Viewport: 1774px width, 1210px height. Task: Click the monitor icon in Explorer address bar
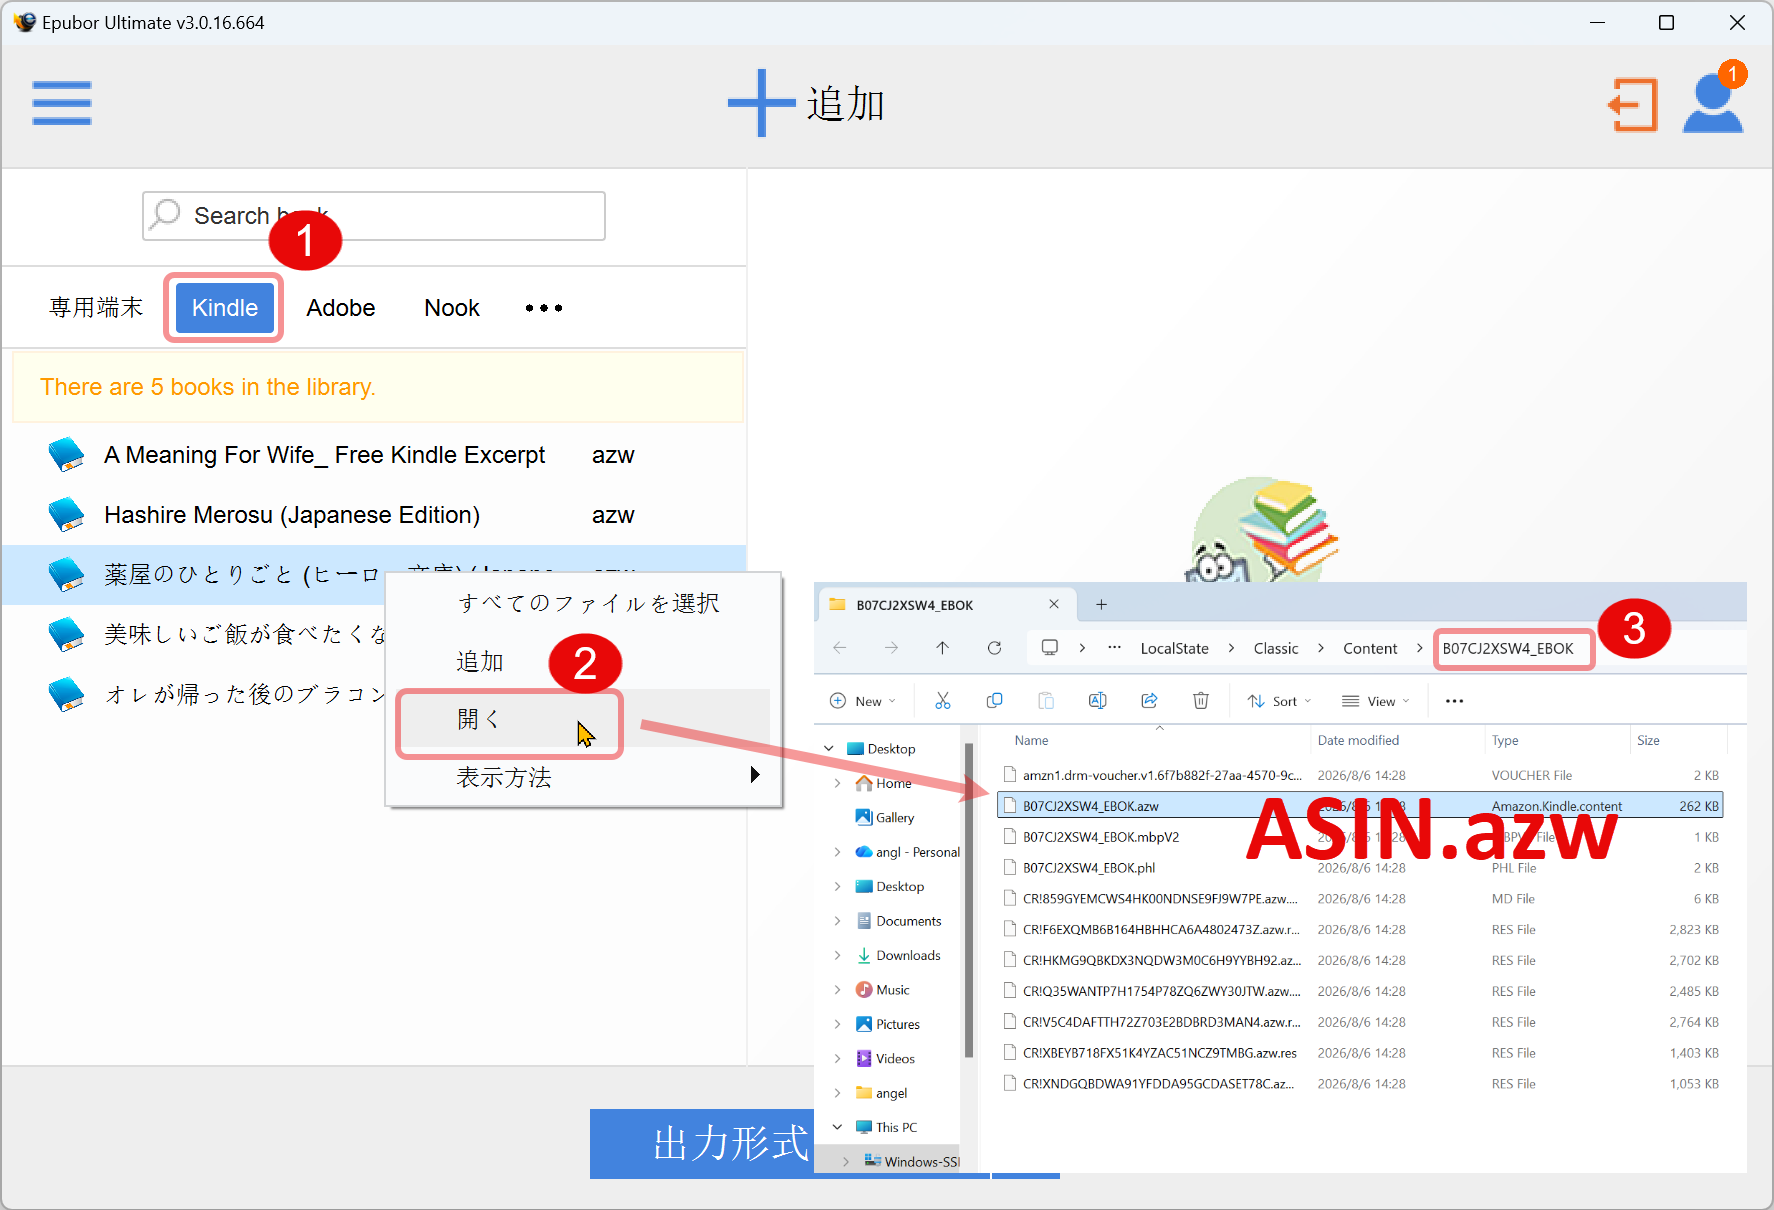[1050, 648]
